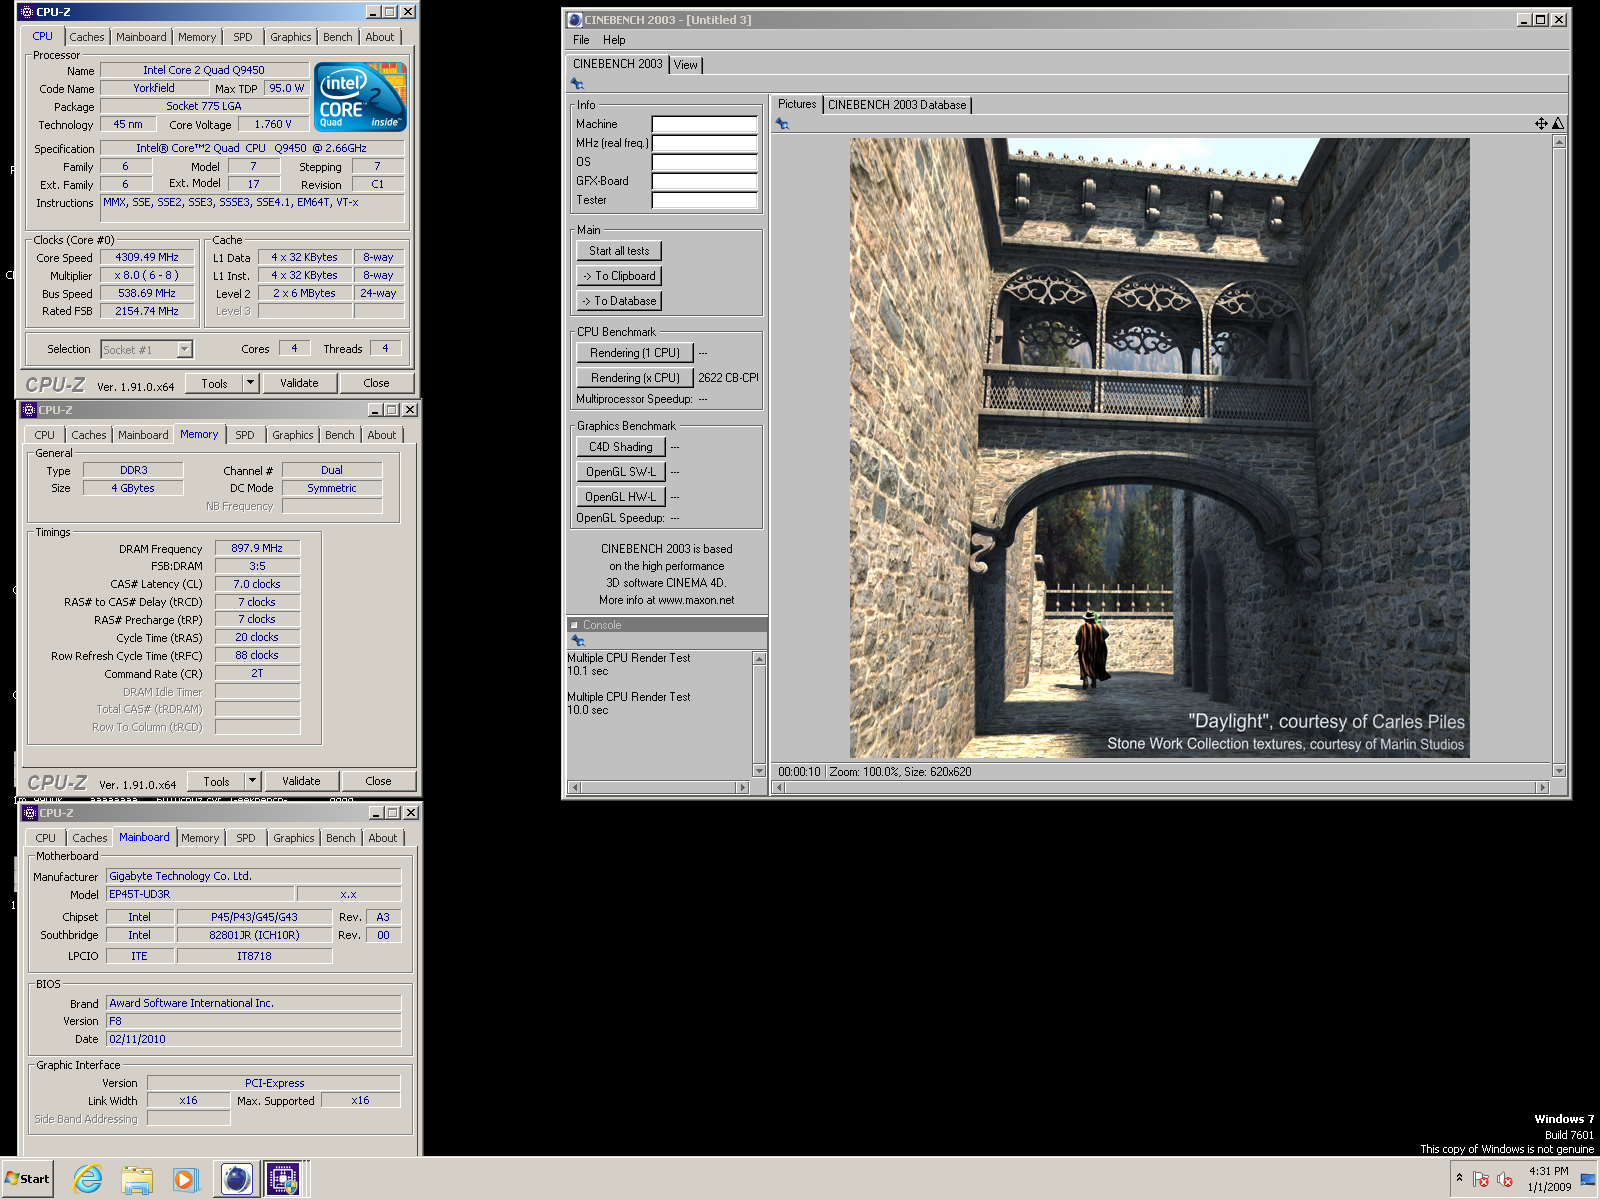The image size is (1600, 1200).
Task: Click the Machine input field
Action: point(705,124)
